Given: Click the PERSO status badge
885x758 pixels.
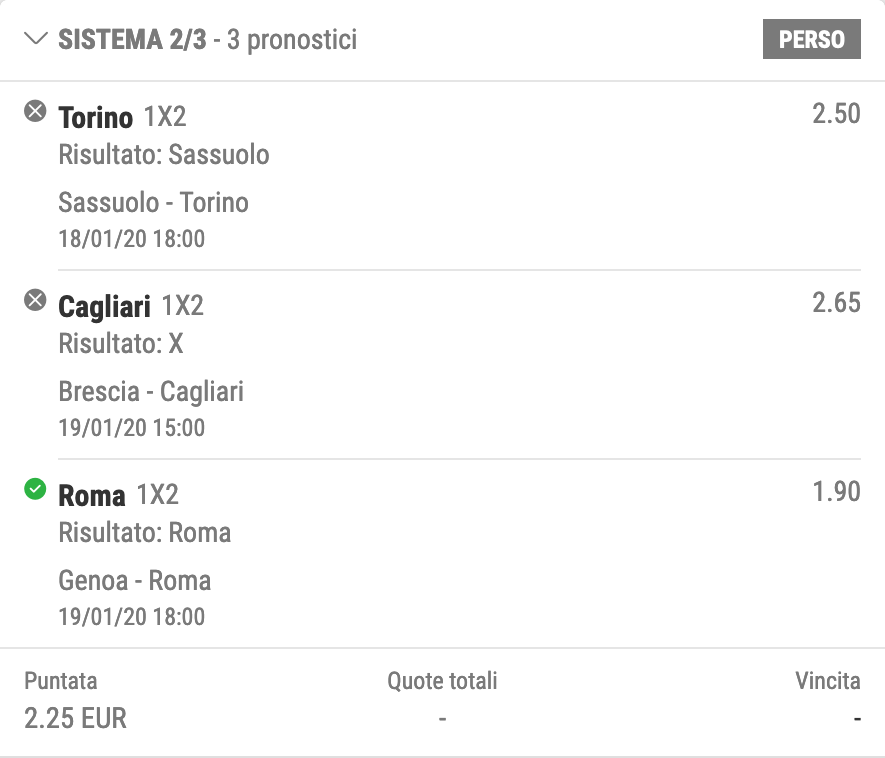Looking at the screenshot, I should (812, 39).
